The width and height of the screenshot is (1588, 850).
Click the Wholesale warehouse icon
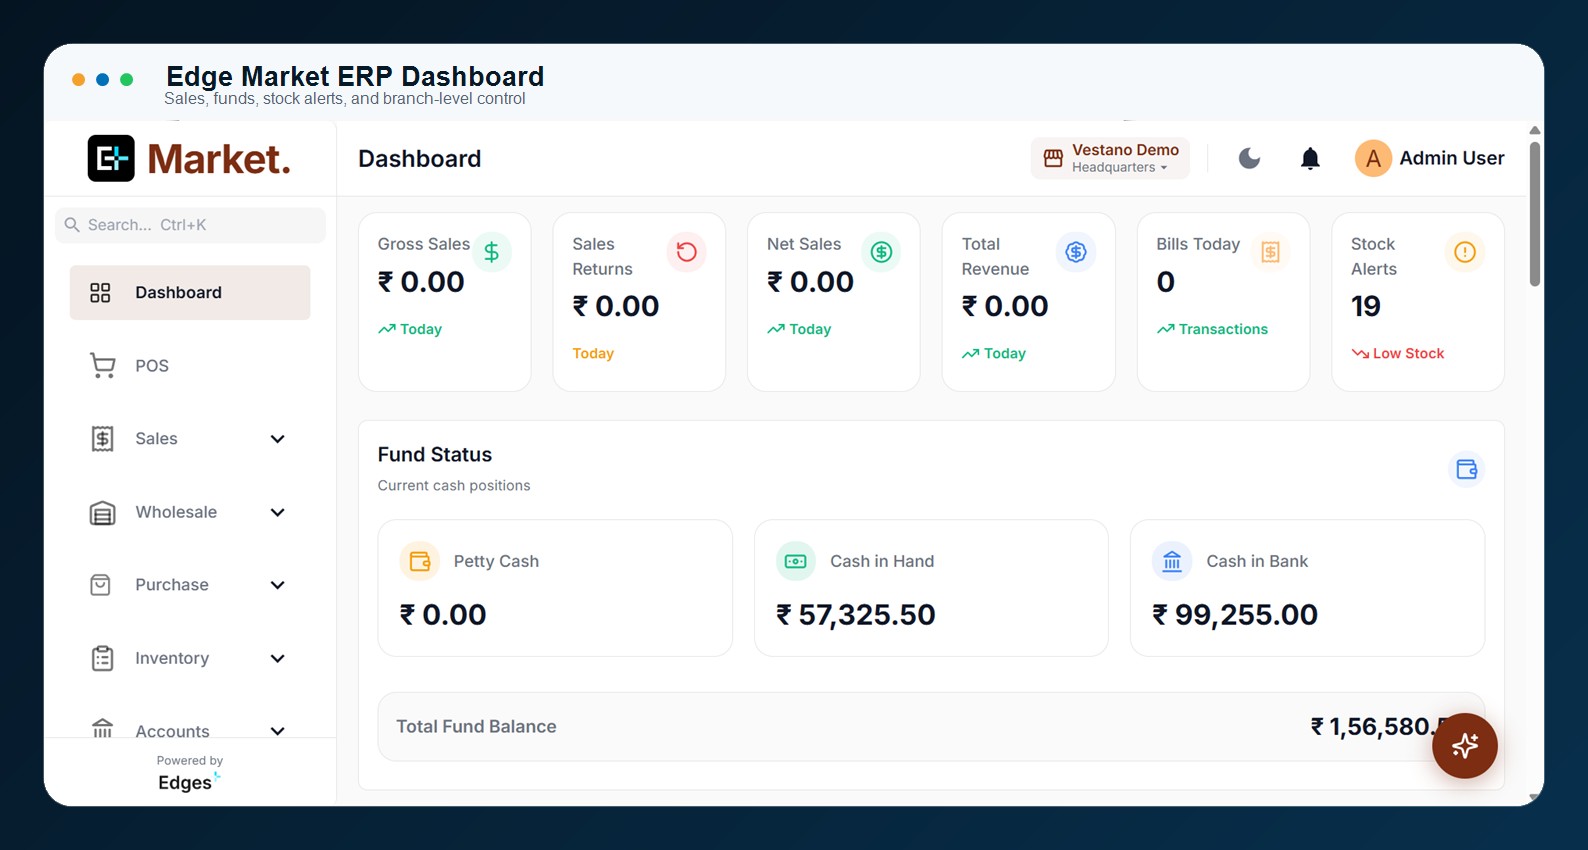[x=102, y=513]
